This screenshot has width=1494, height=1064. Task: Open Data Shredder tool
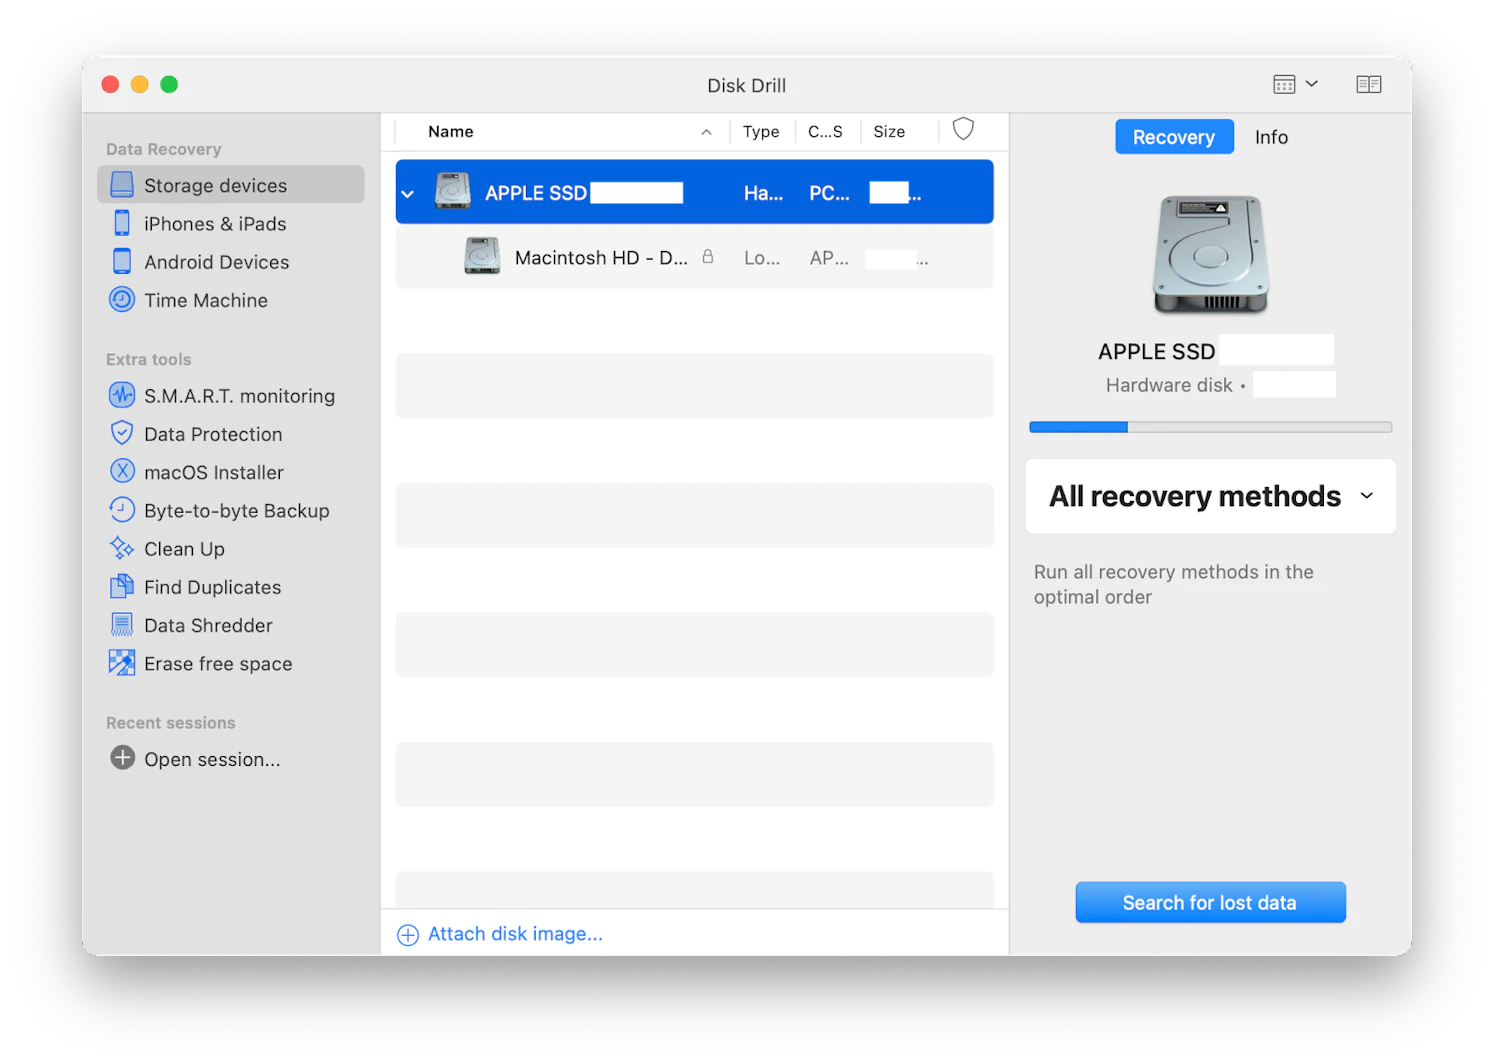tap(208, 625)
